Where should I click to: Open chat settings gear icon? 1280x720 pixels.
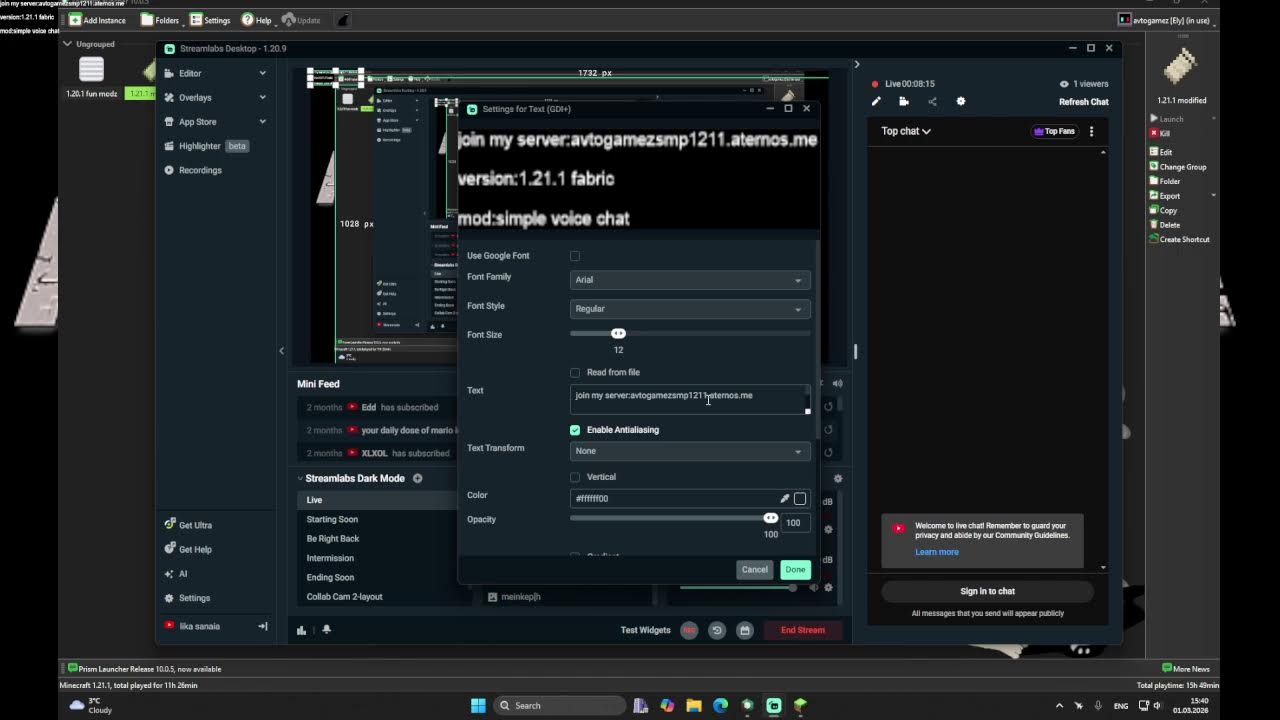[x=961, y=101]
